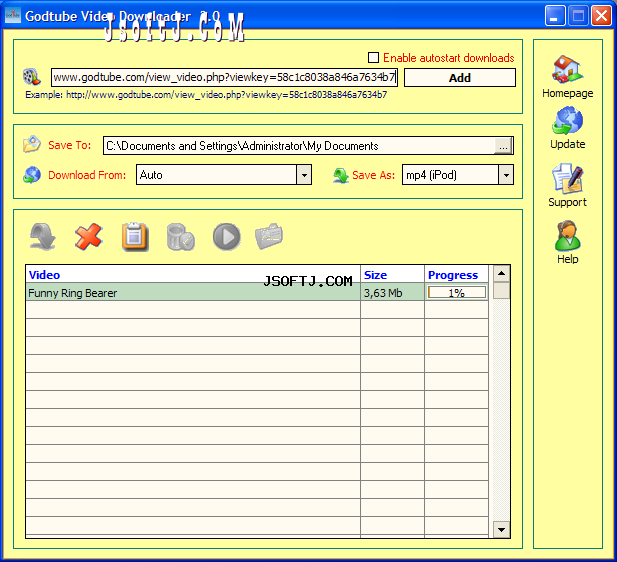Image resolution: width=617 pixels, height=562 pixels.
Task: Click the app icon in title bar
Action: 13,16
